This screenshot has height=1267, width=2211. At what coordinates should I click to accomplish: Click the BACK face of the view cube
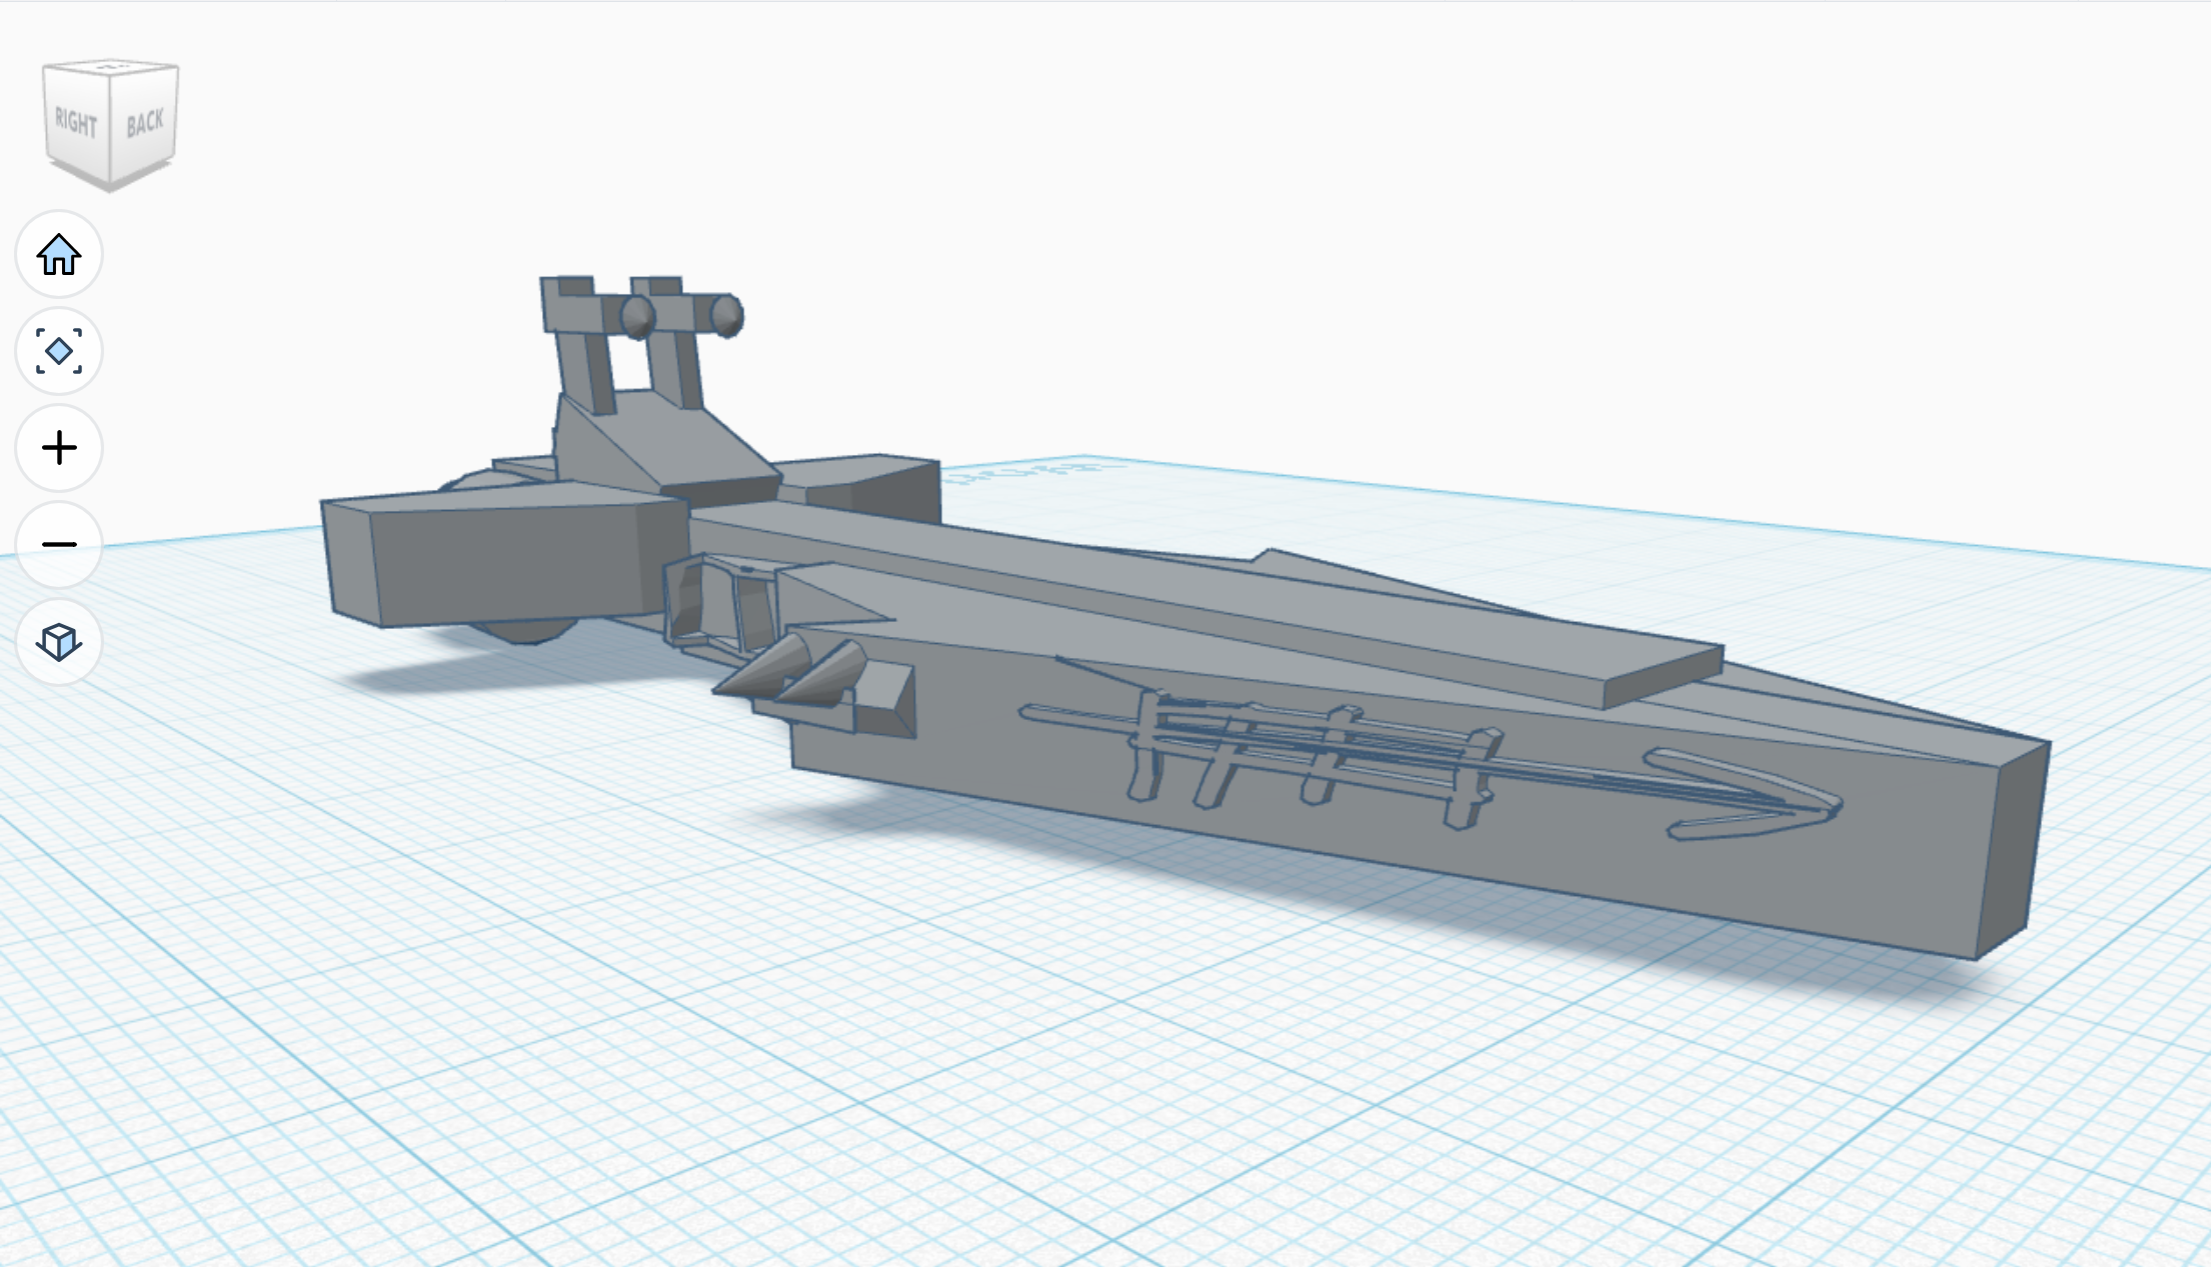pyautogui.click(x=145, y=123)
